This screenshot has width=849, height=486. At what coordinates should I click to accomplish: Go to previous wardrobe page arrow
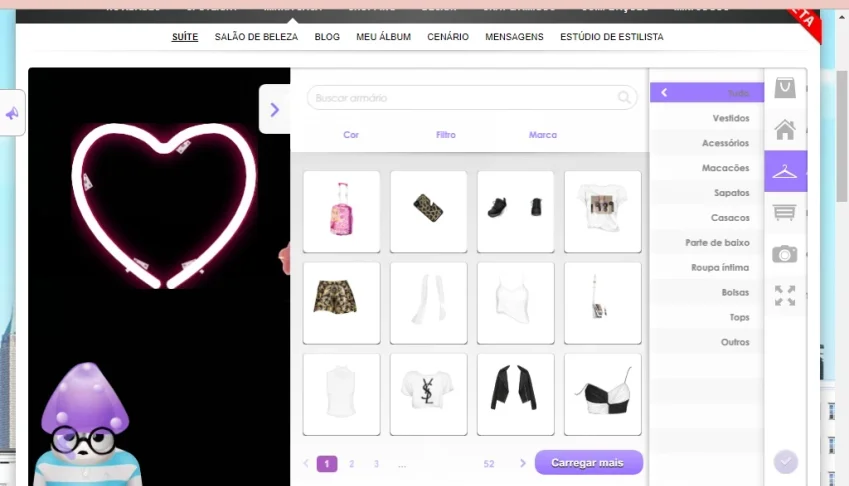click(306, 463)
